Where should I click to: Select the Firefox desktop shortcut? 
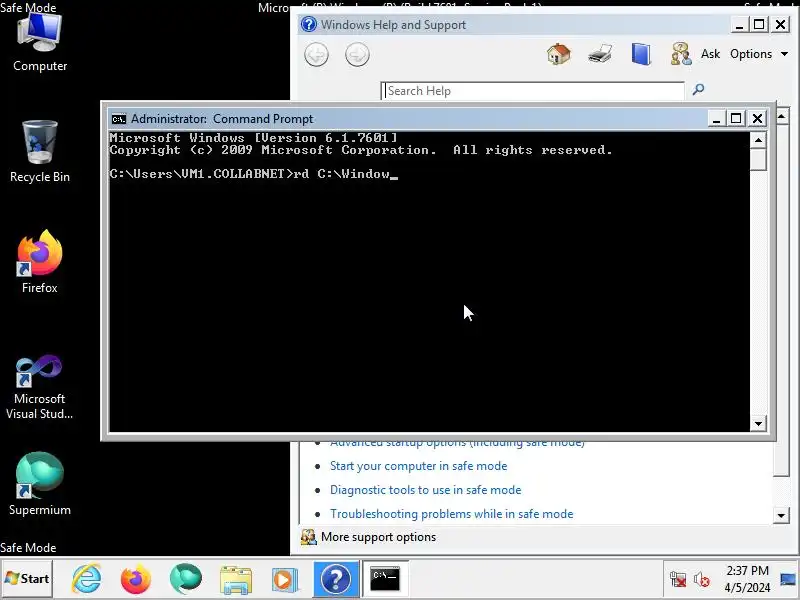click(40, 262)
